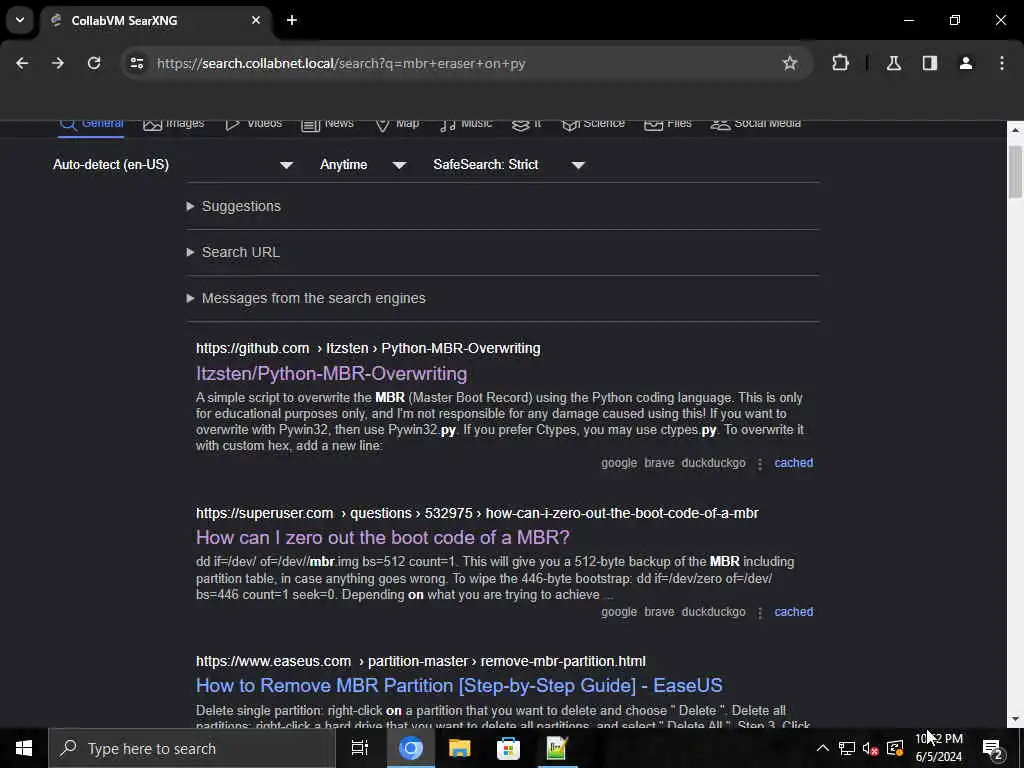Viewport: 1024px width, 768px height.
Task: Open Microsoft Store from taskbar
Action: 508,748
